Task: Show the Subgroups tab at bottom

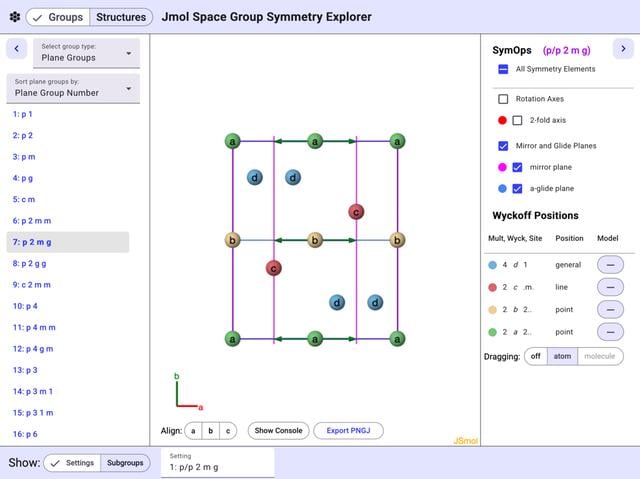Action: pyautogui.click(x=125, y=463)
